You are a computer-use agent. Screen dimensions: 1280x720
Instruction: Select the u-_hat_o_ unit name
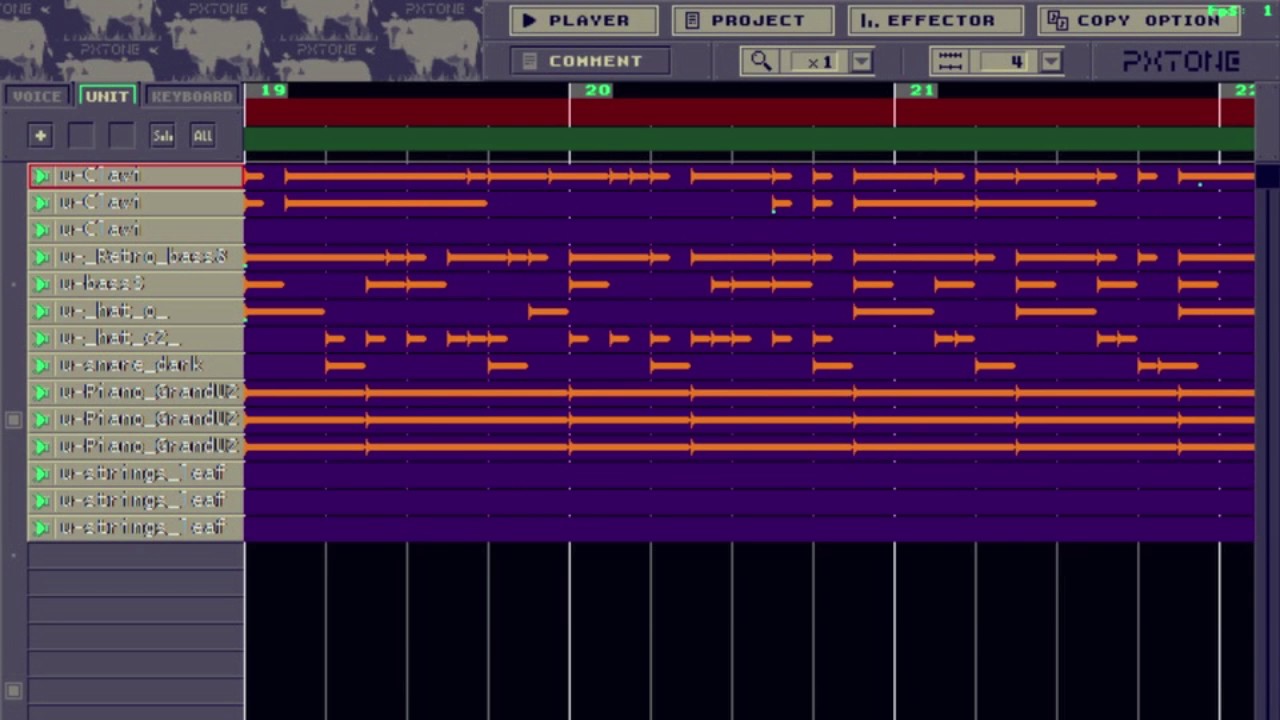click(x=113, y=311)
